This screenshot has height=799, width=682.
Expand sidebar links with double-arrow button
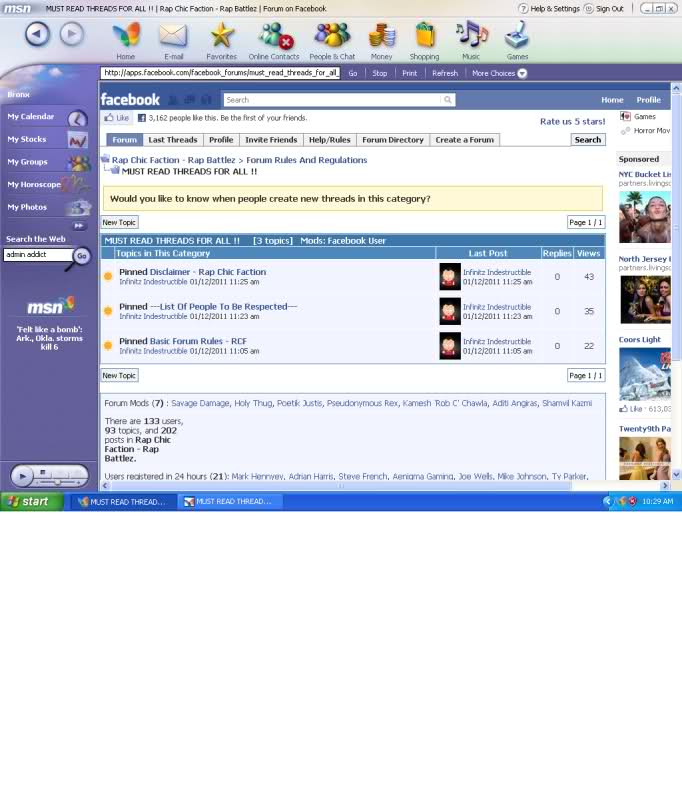click(x=79, y=226)
